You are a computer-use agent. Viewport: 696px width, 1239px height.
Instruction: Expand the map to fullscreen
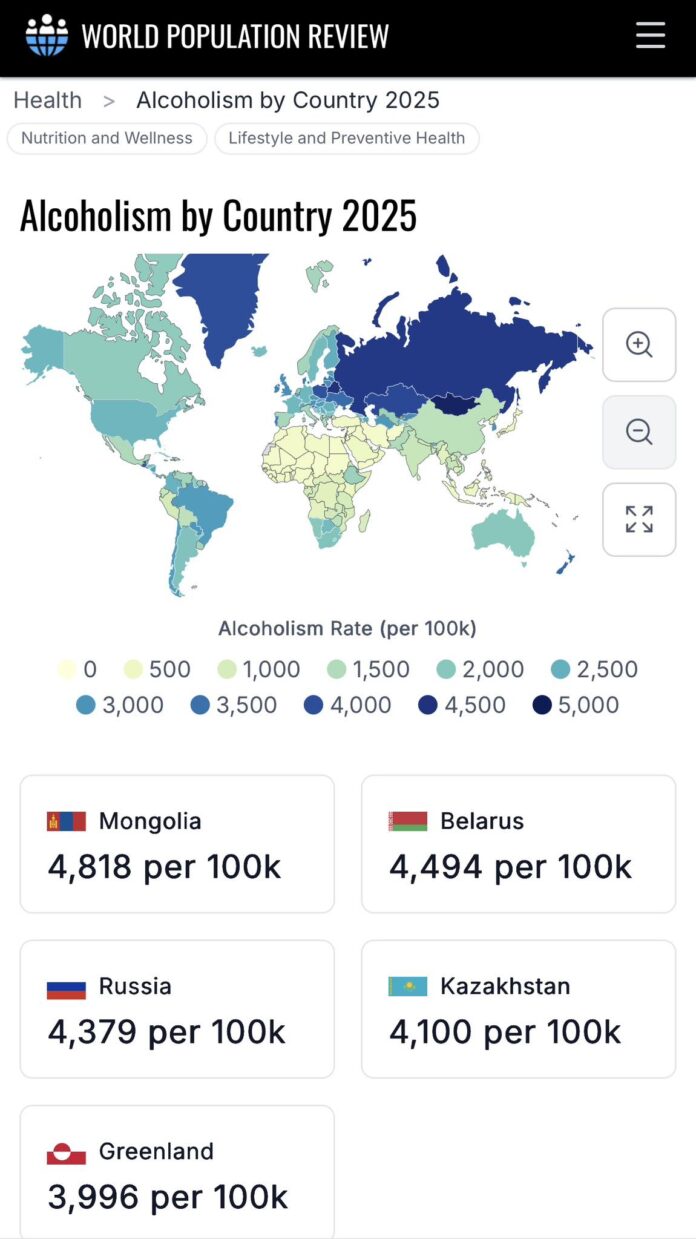point(639,519)
